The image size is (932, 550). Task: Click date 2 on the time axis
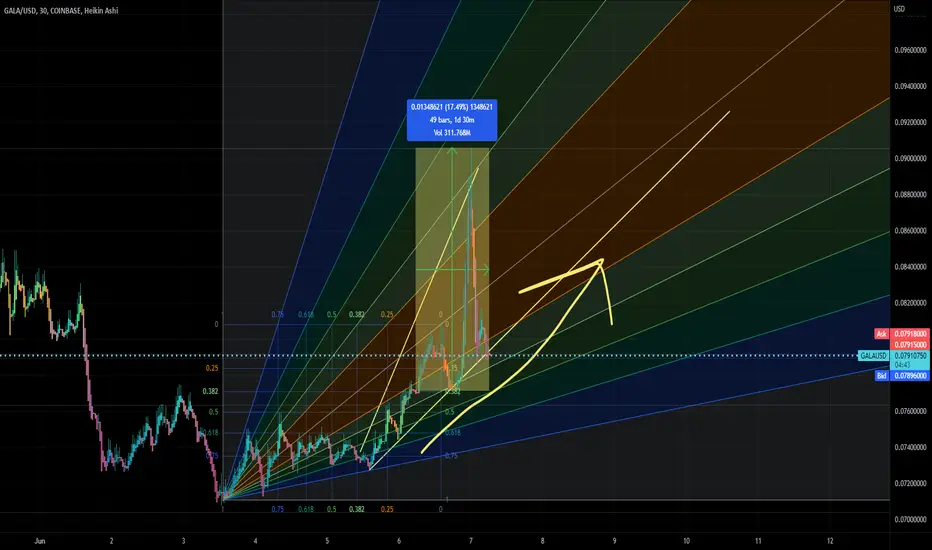[111, 541]
